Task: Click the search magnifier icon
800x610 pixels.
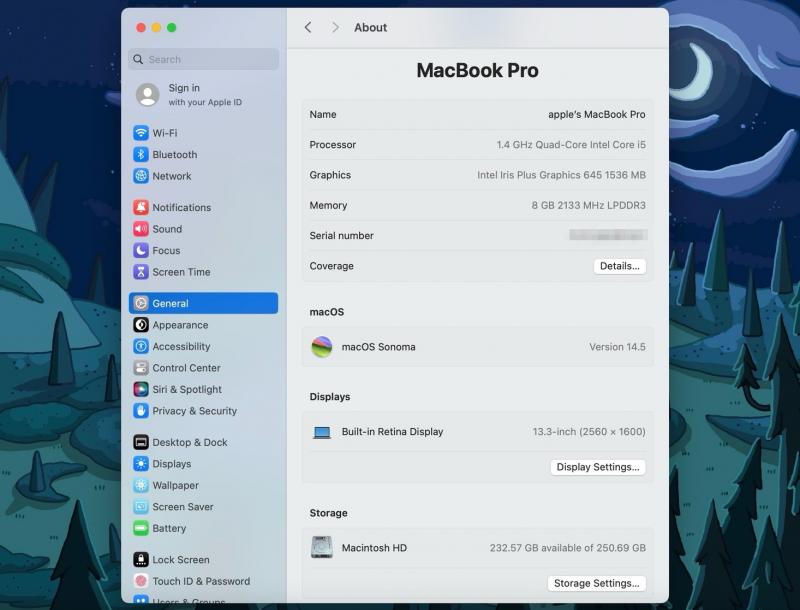Action: (138, 59)
